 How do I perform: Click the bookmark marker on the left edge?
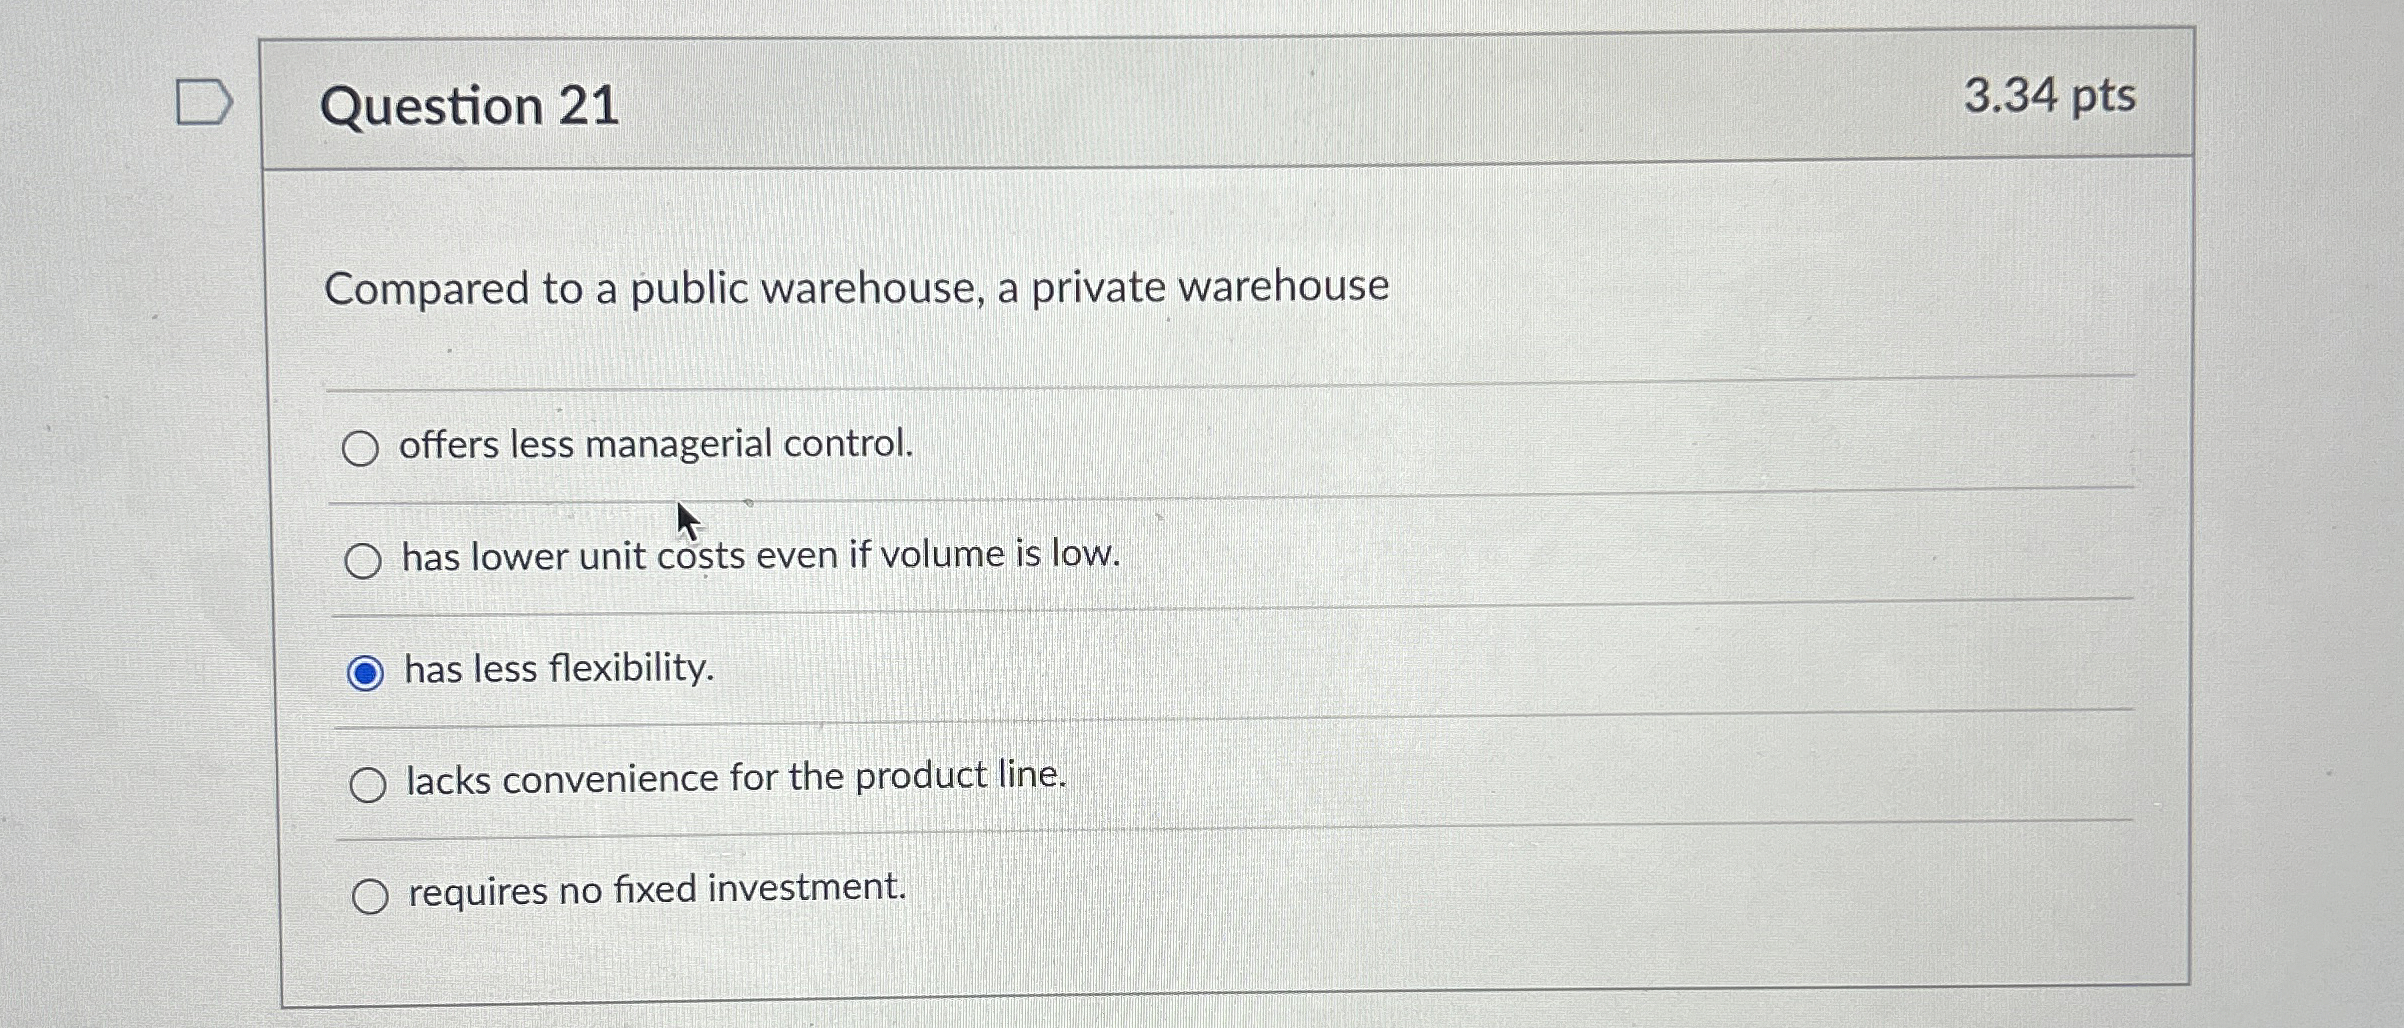tap(203, 99)
